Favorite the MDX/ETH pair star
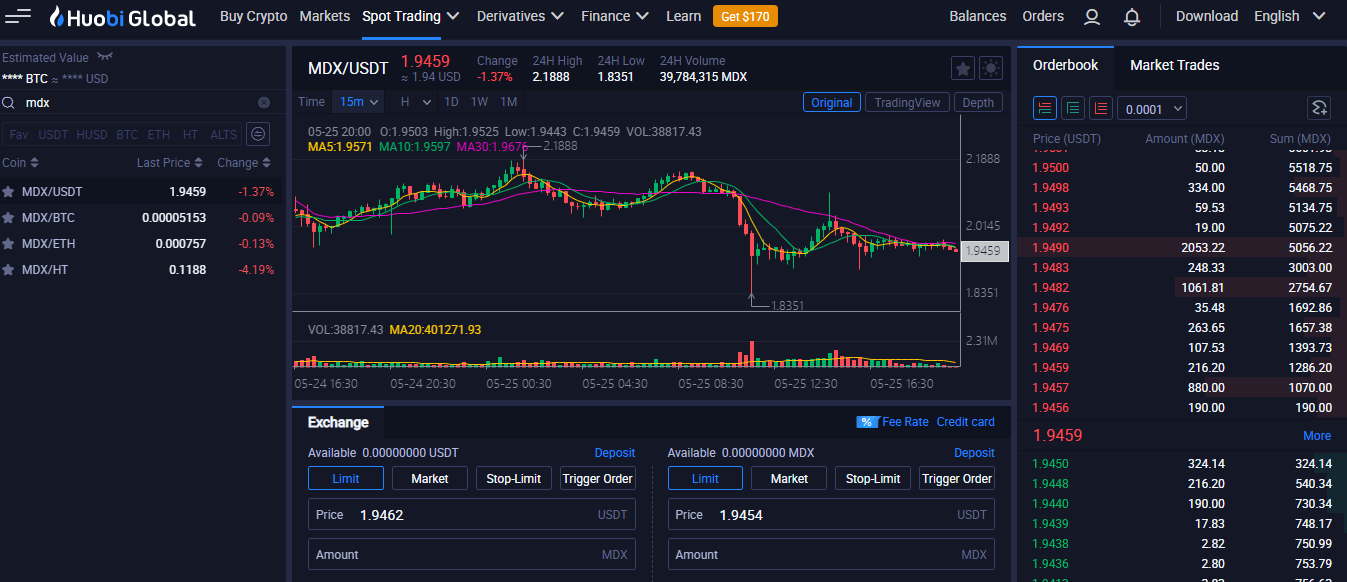 pos(9,244)
